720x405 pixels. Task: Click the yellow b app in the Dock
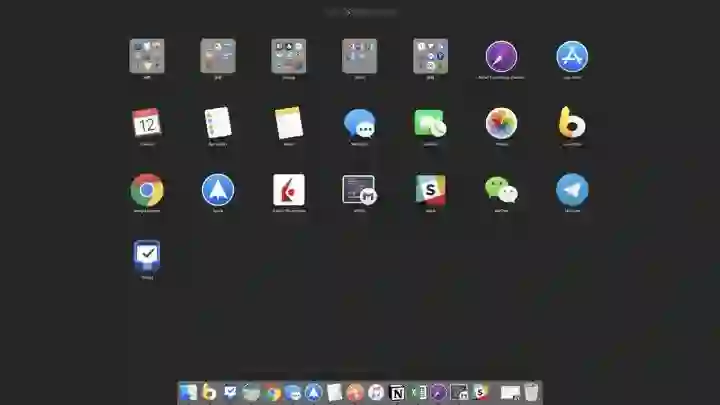209,392
